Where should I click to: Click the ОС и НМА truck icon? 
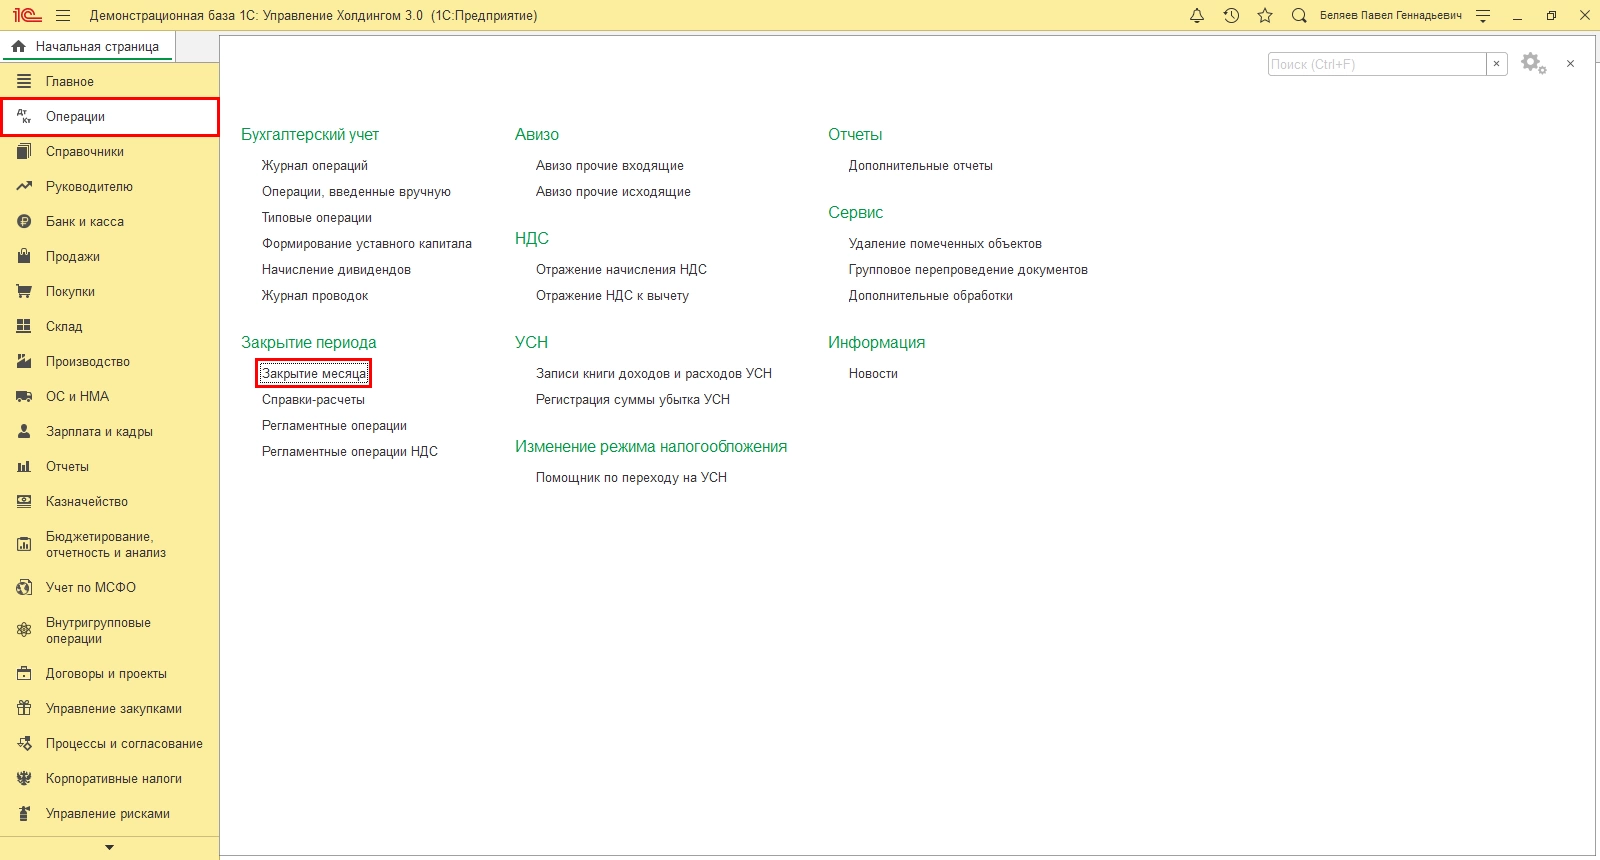tap(24, 397)
